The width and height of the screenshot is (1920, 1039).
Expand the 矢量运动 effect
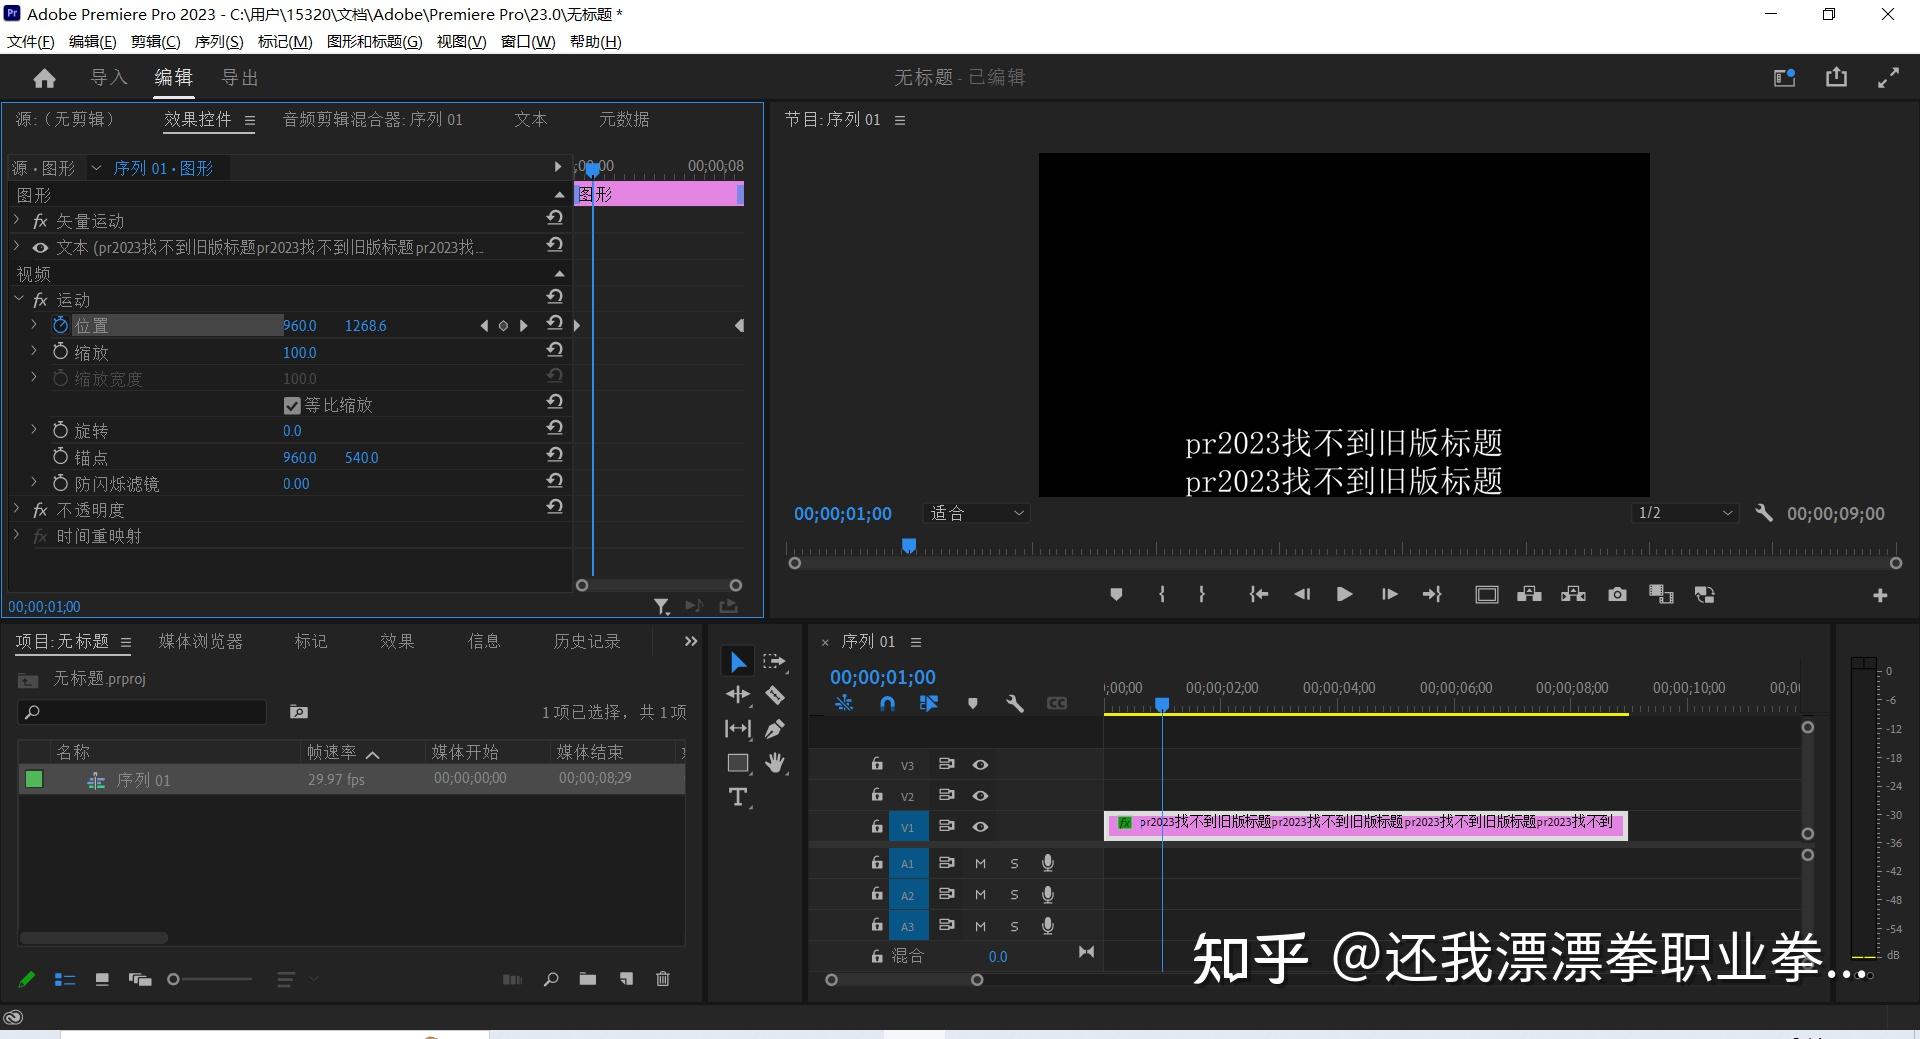tap(17, 220)
